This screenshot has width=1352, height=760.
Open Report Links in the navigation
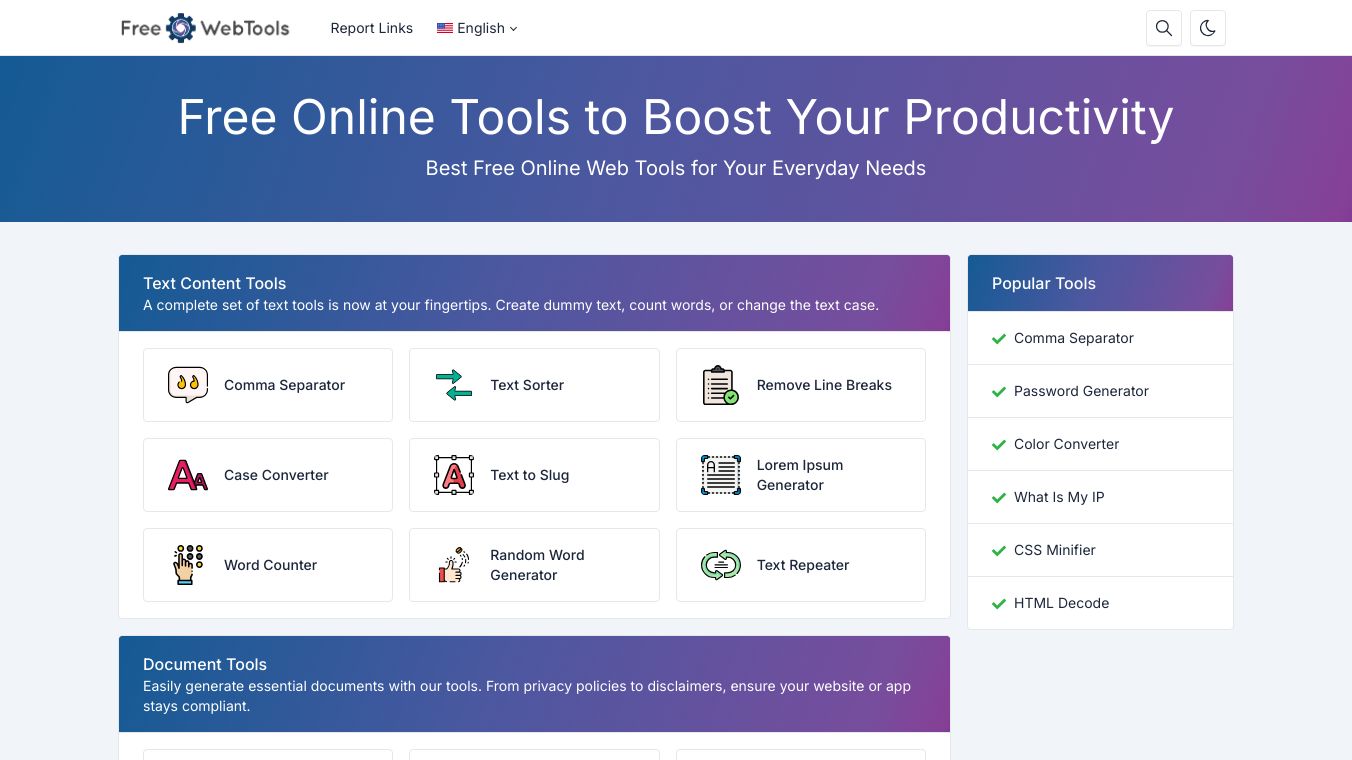[x=371, y=28]
